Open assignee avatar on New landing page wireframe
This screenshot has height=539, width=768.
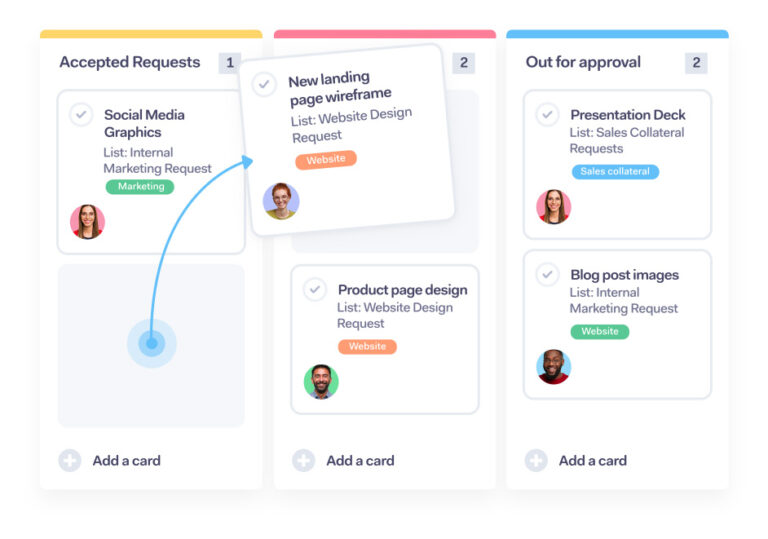tap(281, 201)
